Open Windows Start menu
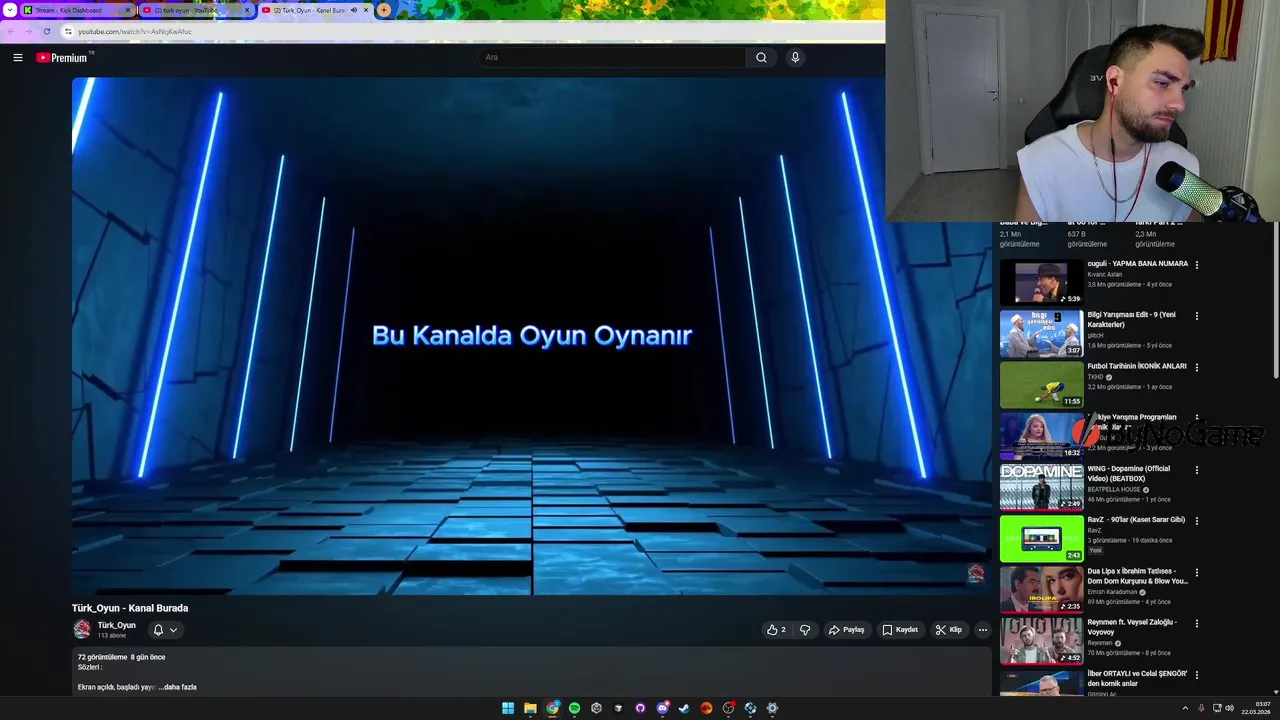1280x720 pixels. click(x=508, y=708)
